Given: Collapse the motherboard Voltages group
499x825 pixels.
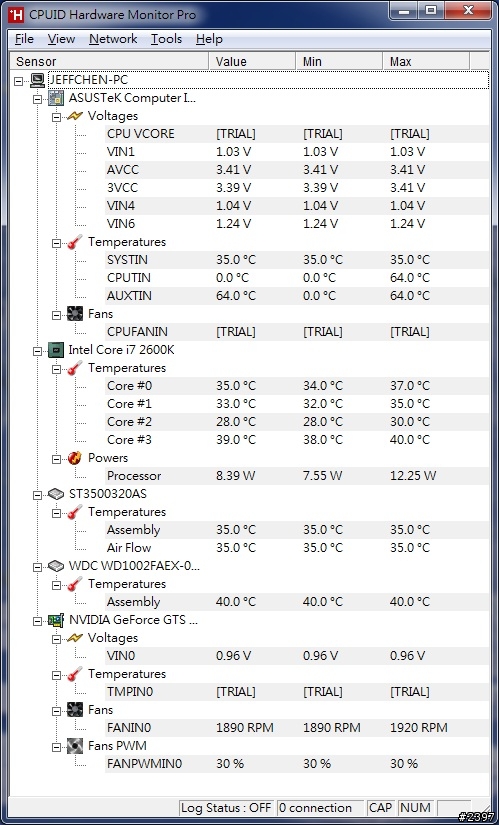Looking at the screenshot, I should point(56,116).
